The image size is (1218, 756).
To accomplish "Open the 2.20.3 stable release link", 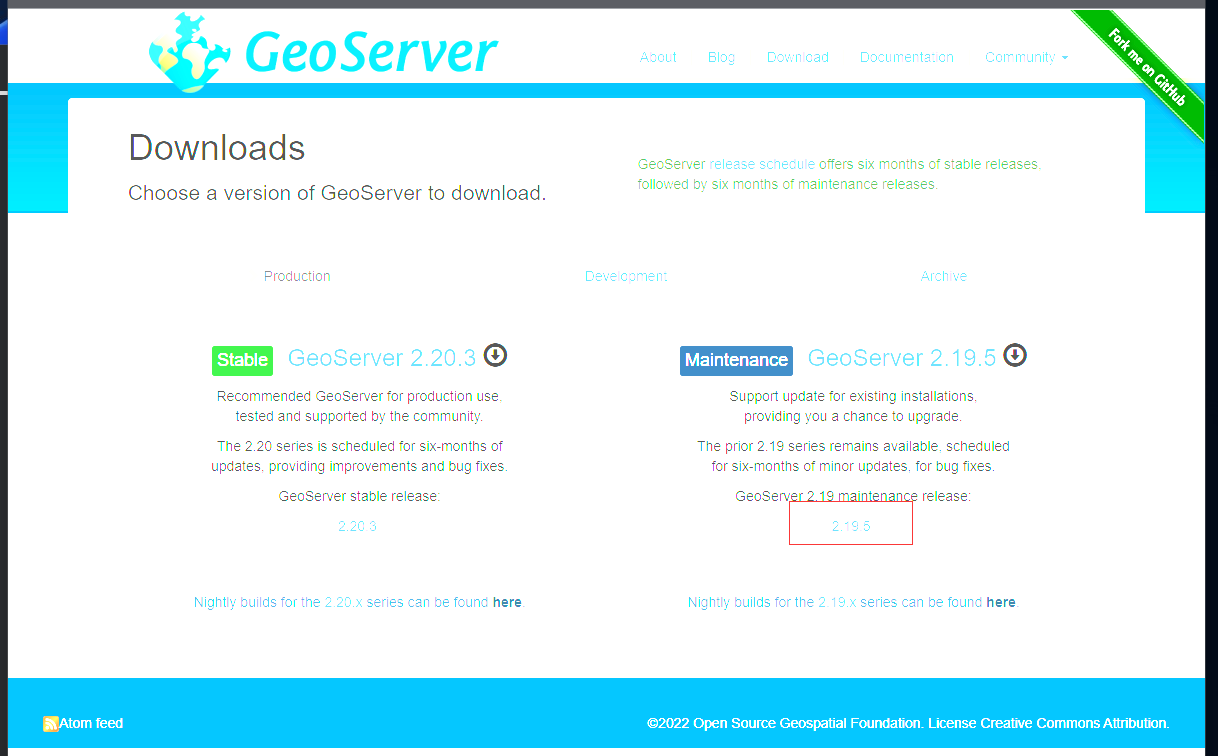I will point(358,526).
